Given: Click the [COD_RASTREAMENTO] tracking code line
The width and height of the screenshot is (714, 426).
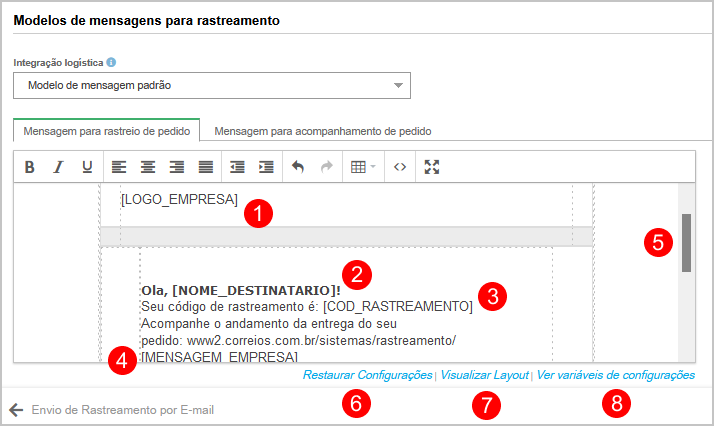Looking at the screenshot, I should click(307, 306).
